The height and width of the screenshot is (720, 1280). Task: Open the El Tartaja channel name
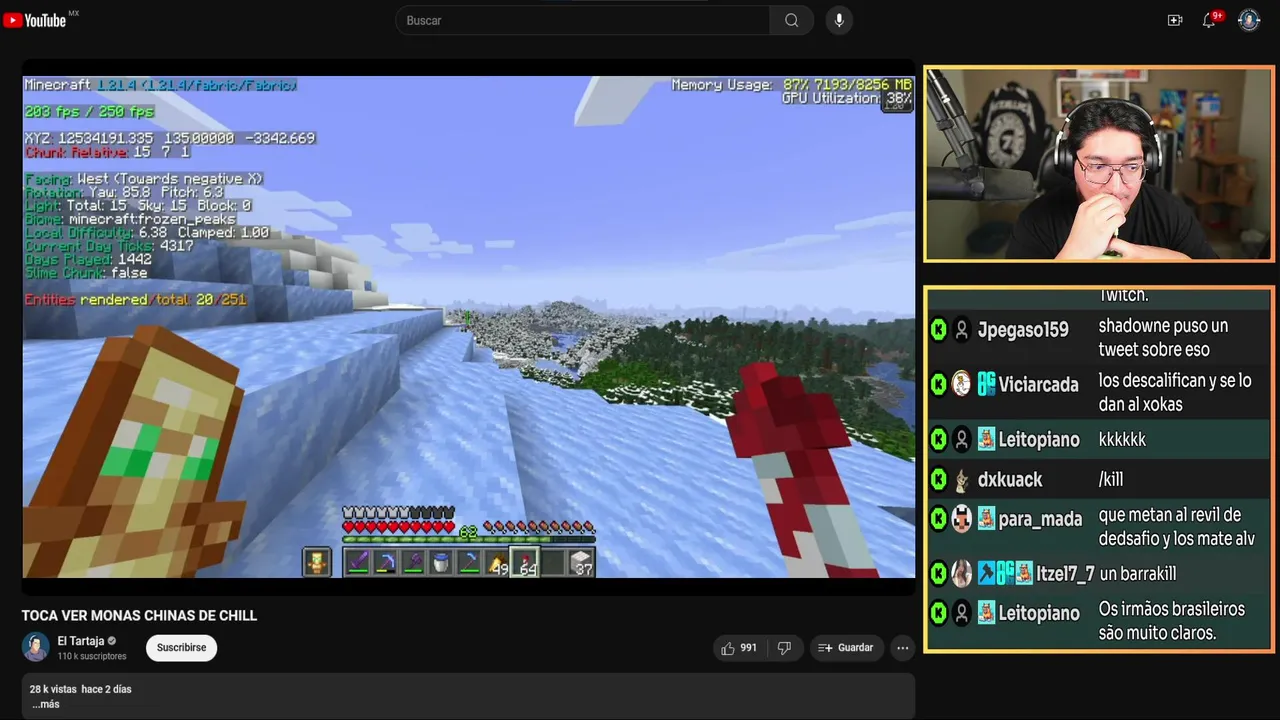(81, 641)
